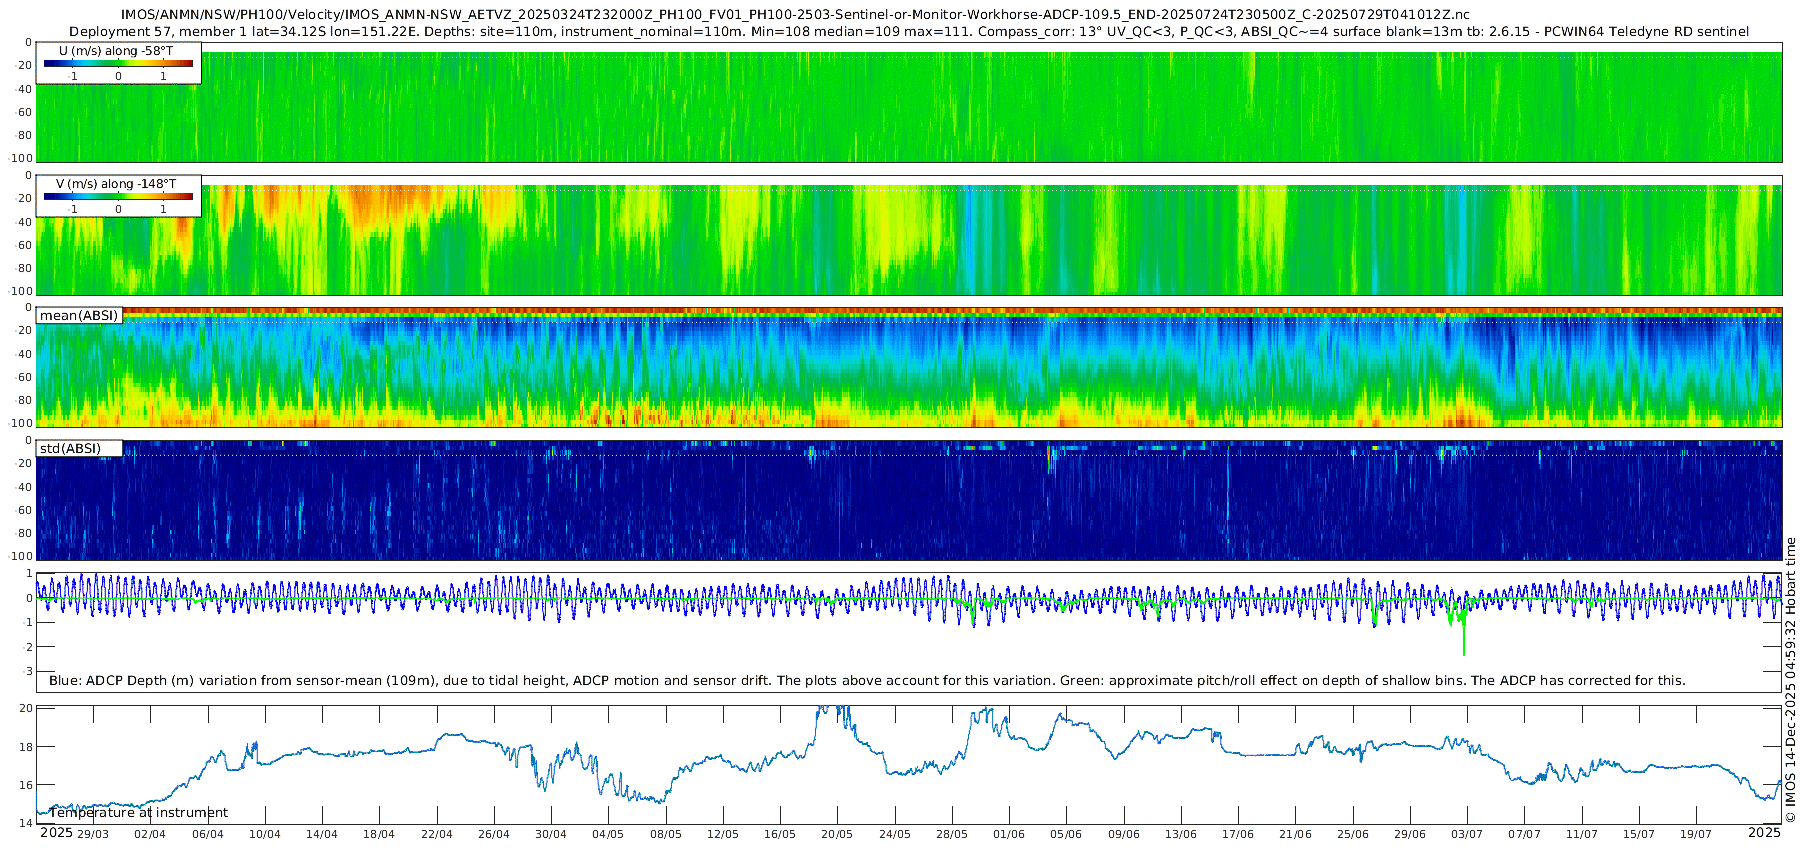Click the 20 tick on temperature y-axis

[27, 708]
